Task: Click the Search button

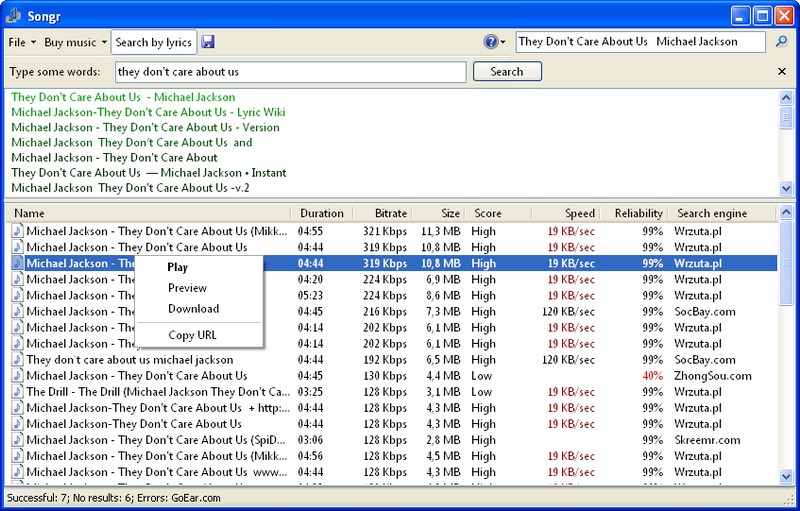Action: [507, 71]
